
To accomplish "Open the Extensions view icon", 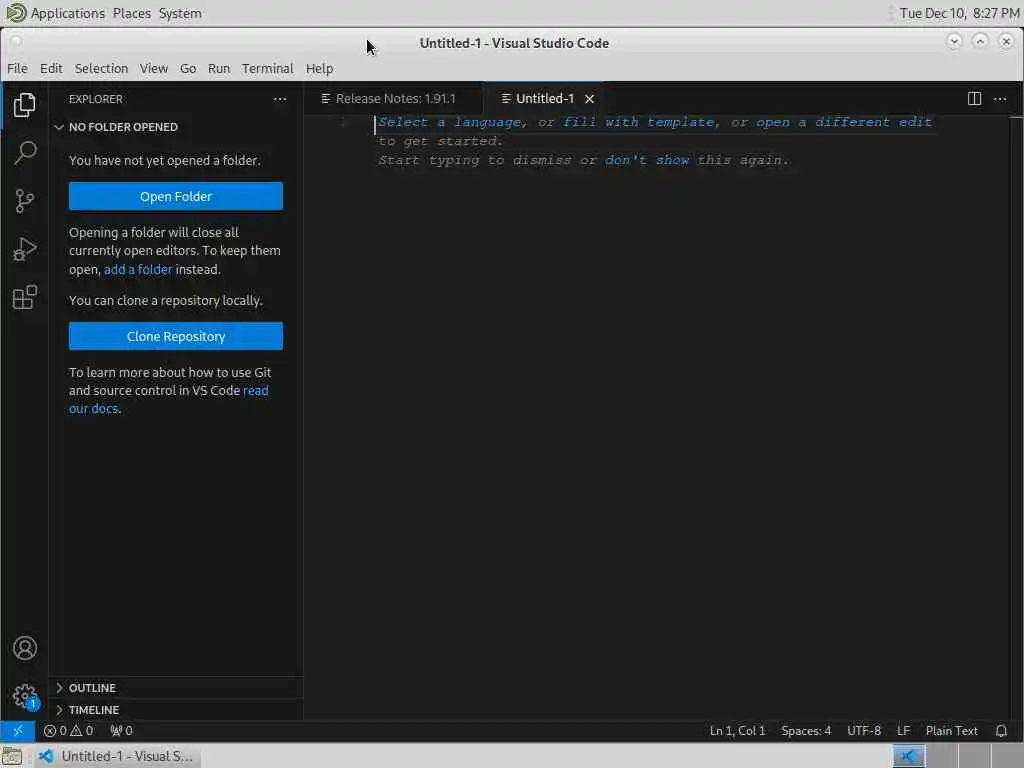I will click(24, 297).
